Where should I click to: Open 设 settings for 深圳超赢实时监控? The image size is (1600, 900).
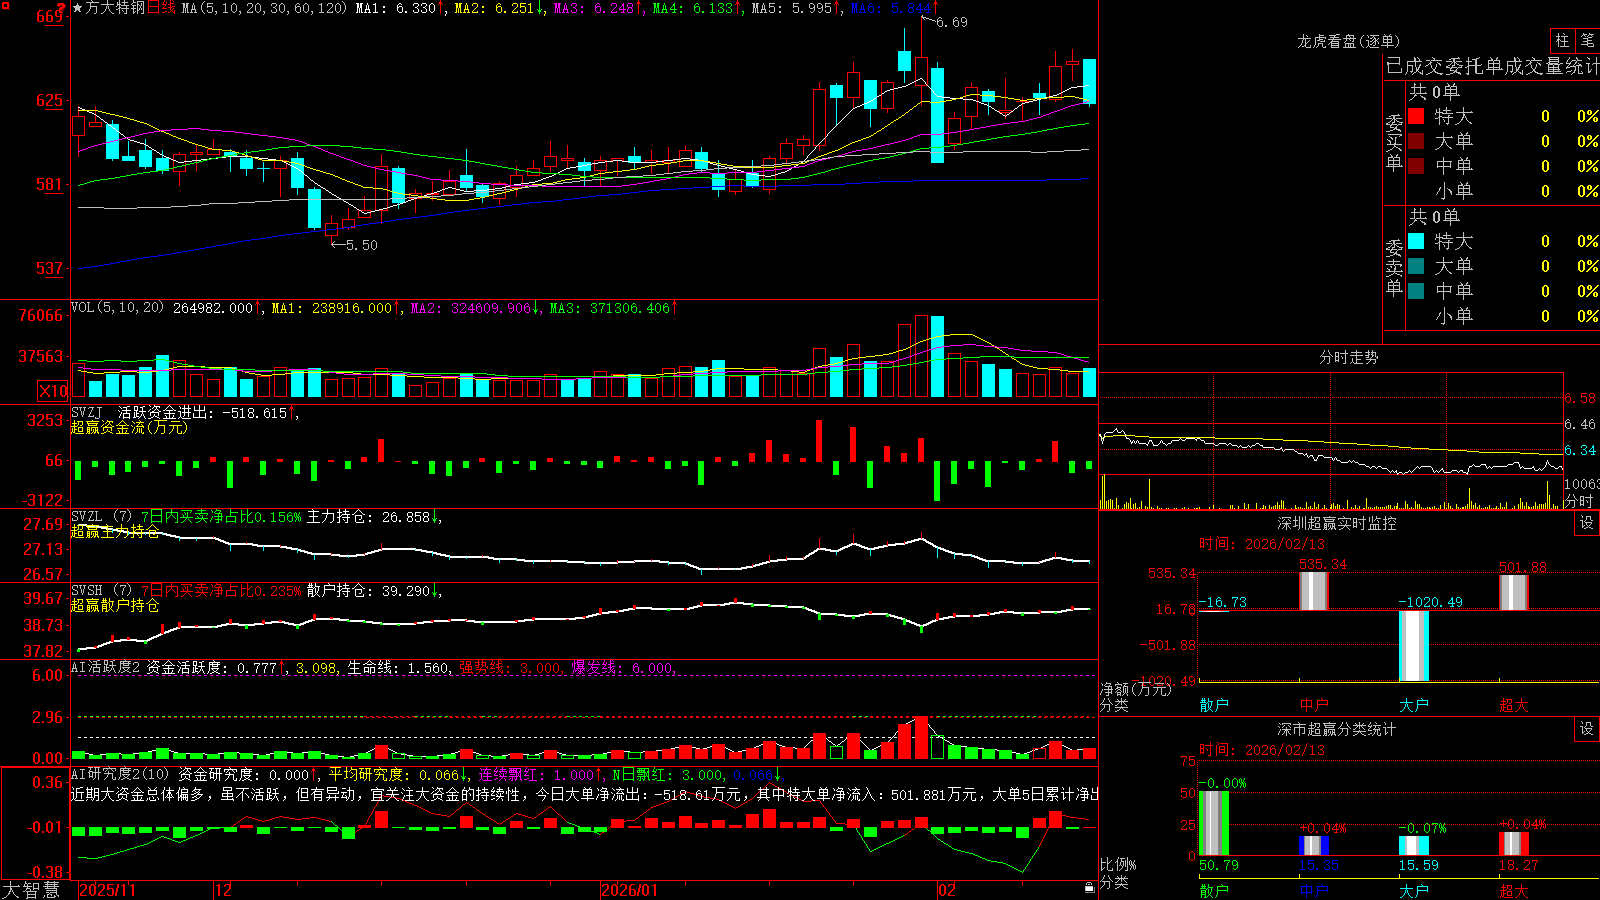pyautogui.click(x=1586, y=523)
